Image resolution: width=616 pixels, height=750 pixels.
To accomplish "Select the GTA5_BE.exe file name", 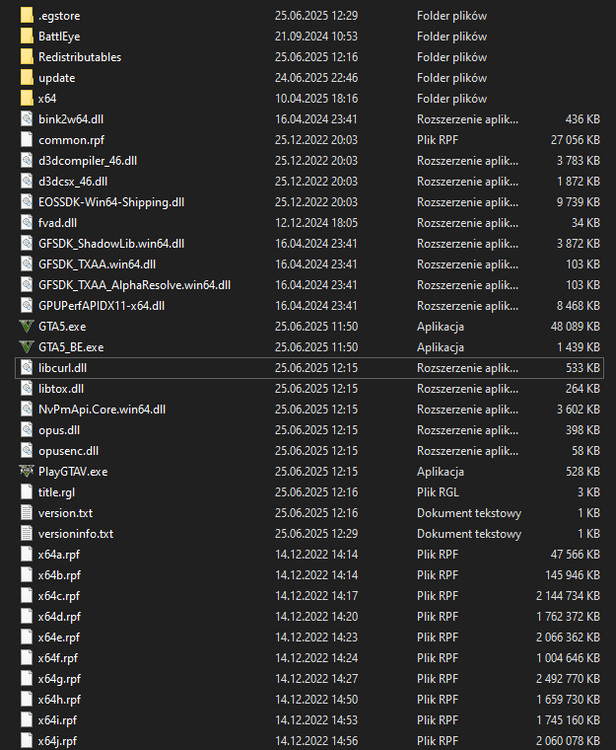I will tap(71, 347).
